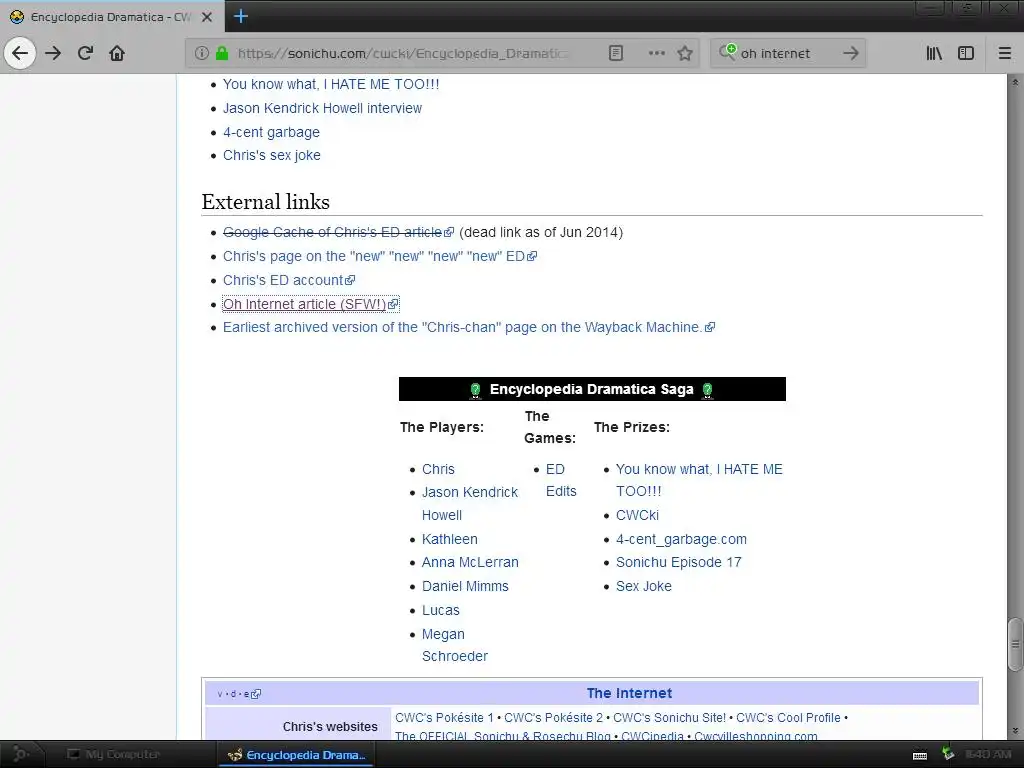
Task: Open Jason Kendrick Howell interview link
Action: tap(323, 108)
